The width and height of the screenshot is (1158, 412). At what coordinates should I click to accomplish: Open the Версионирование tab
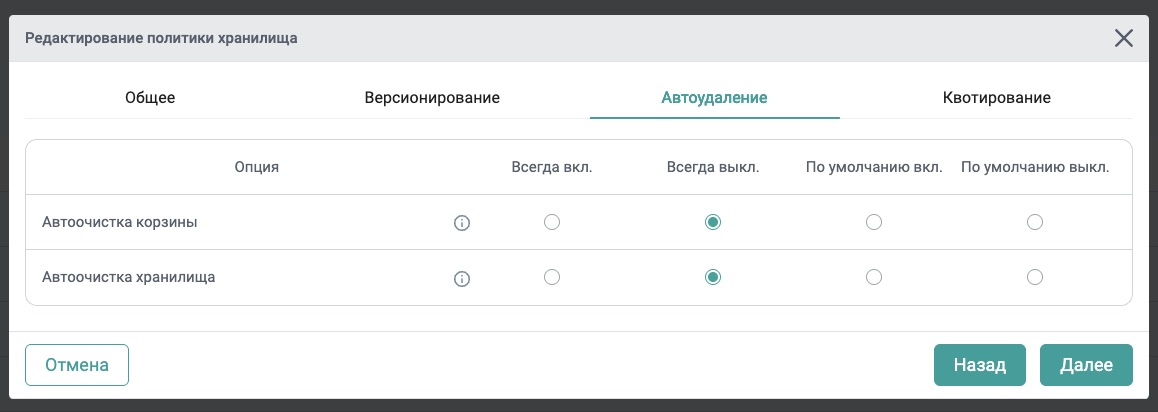click(432, 98)
